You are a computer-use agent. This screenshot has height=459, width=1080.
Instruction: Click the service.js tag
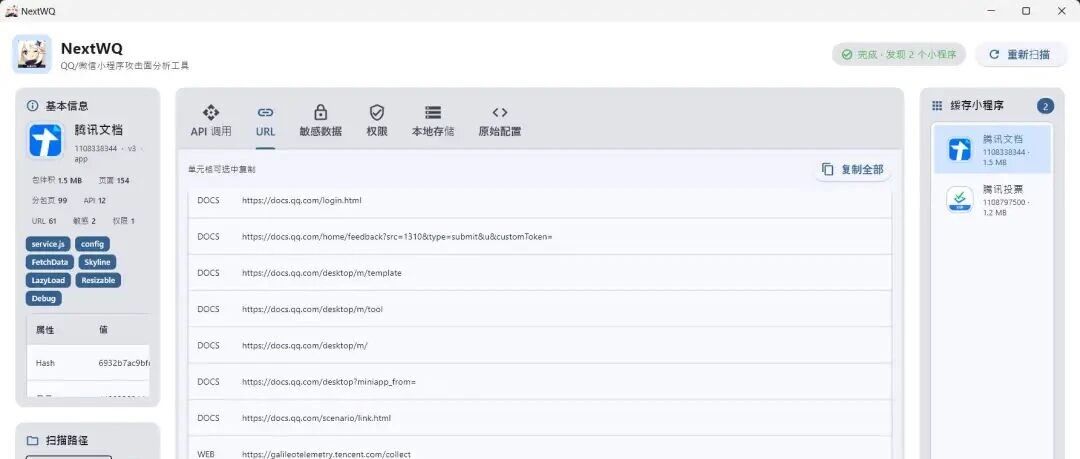48,244
